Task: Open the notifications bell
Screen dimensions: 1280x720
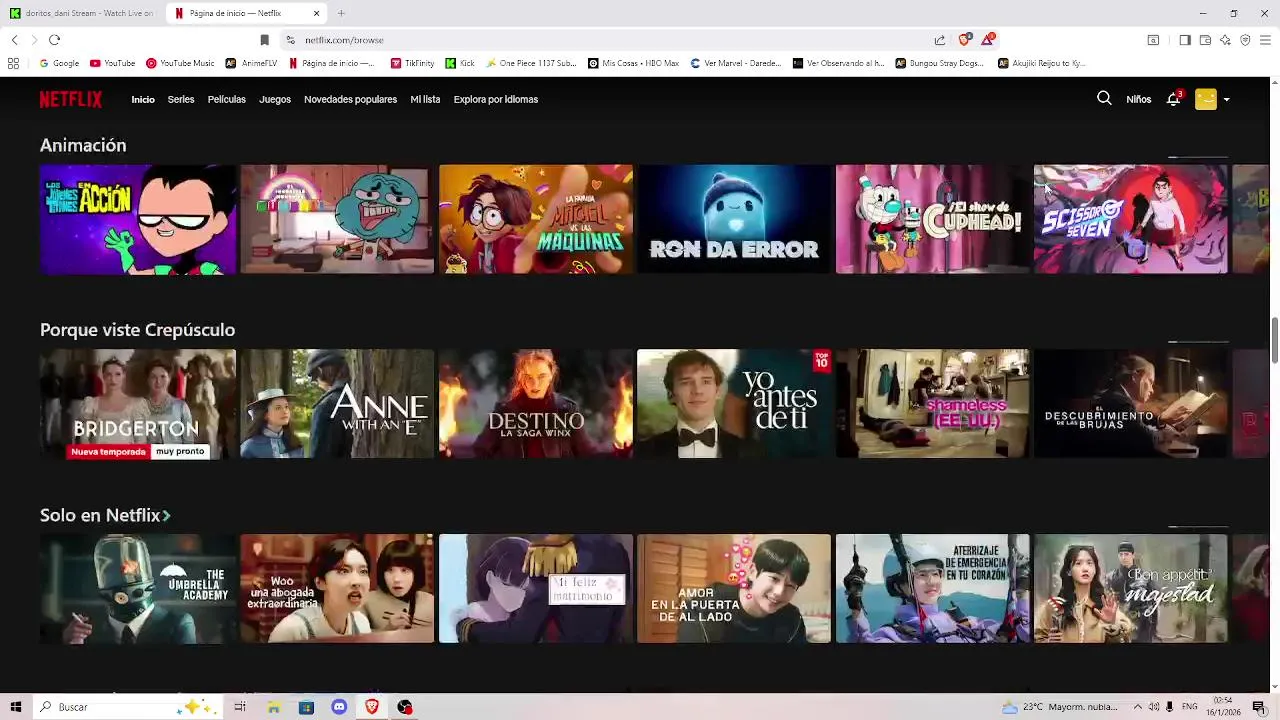Action: [1173, 99]
